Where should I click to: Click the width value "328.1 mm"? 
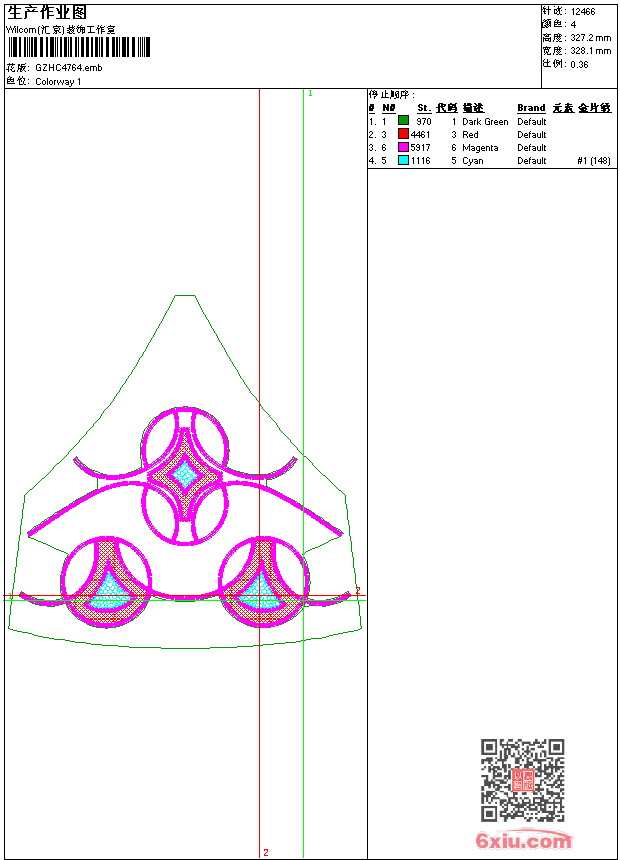(x=590, y=51)
